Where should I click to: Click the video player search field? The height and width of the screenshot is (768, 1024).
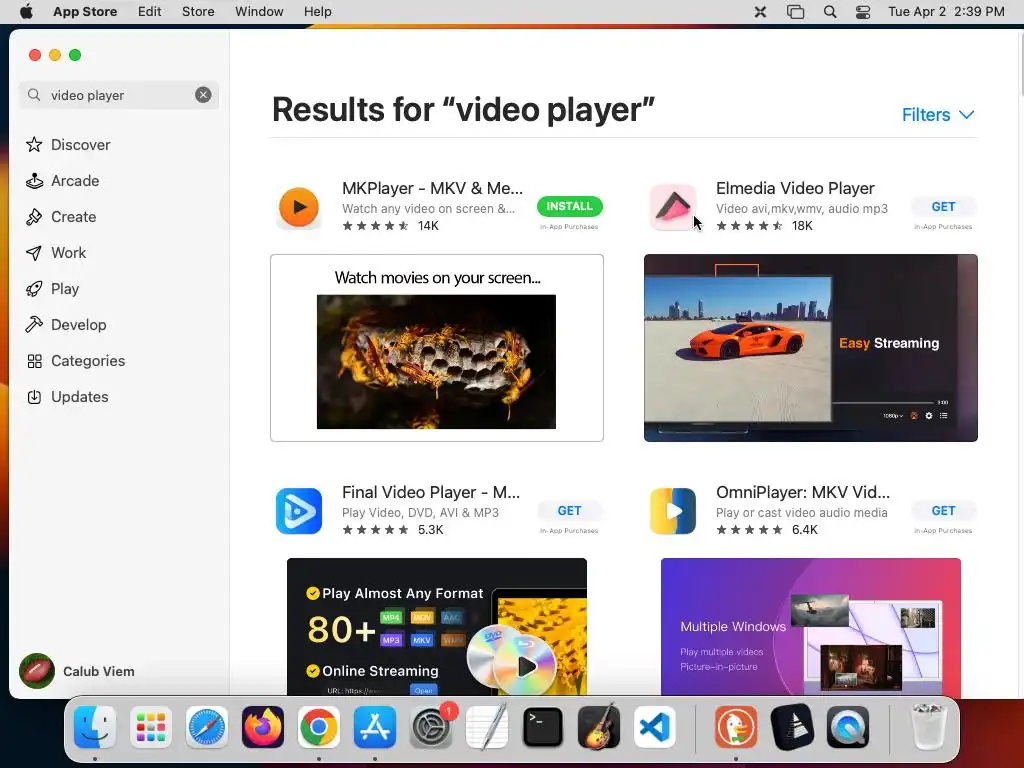(119, 95)
